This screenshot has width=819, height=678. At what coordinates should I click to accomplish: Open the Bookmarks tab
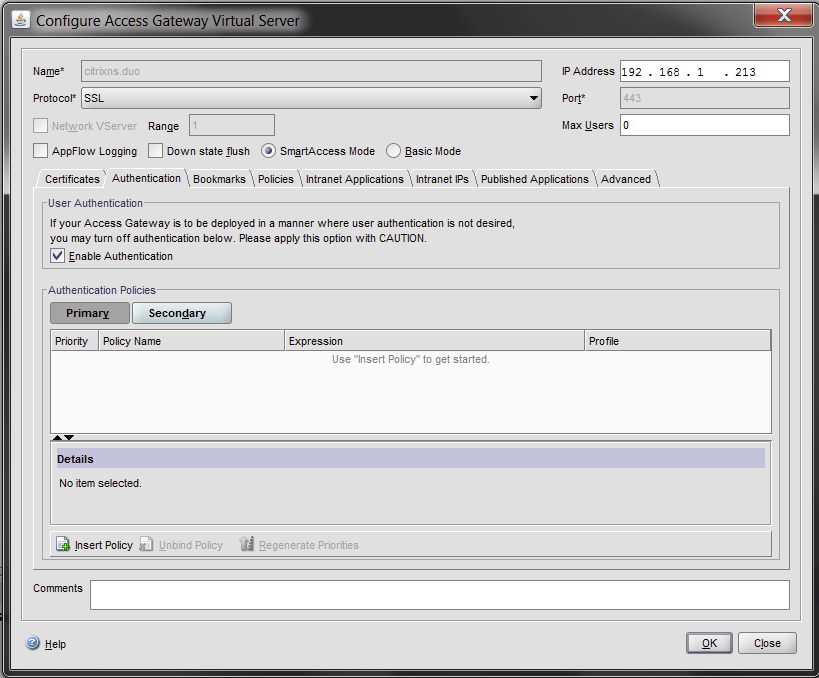219,179
